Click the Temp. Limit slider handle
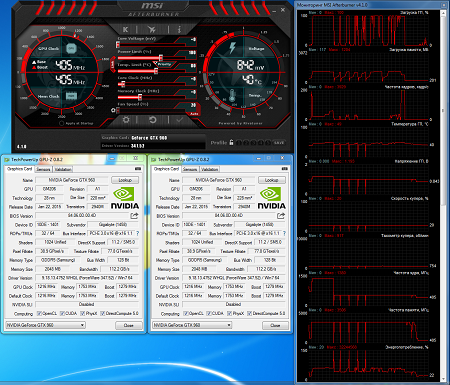This screenshot has height=385, width=450. tap(156, 71)
